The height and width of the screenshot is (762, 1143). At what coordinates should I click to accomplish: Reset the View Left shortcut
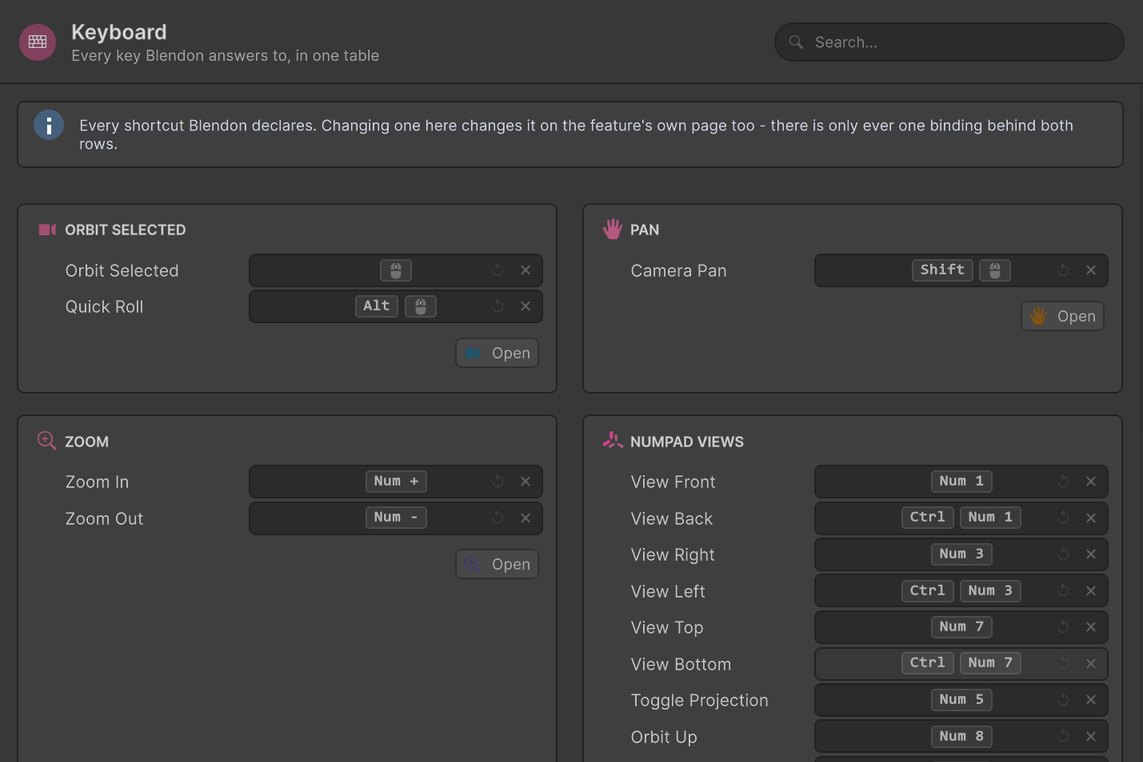tap(1064, 591)
